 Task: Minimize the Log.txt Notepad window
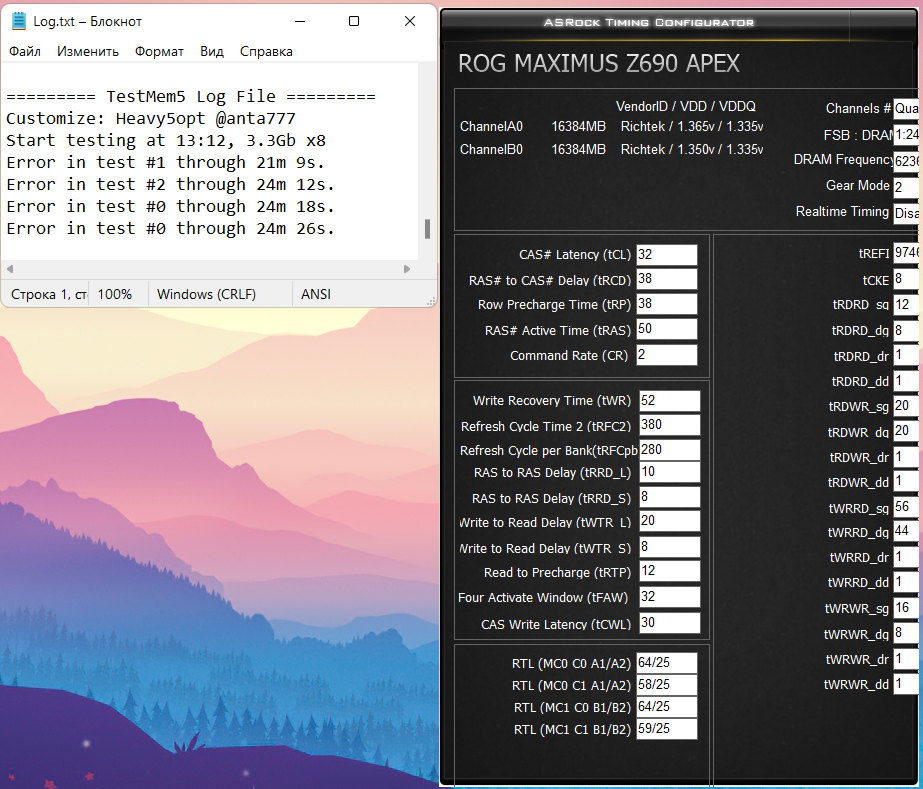coord(300,21)
